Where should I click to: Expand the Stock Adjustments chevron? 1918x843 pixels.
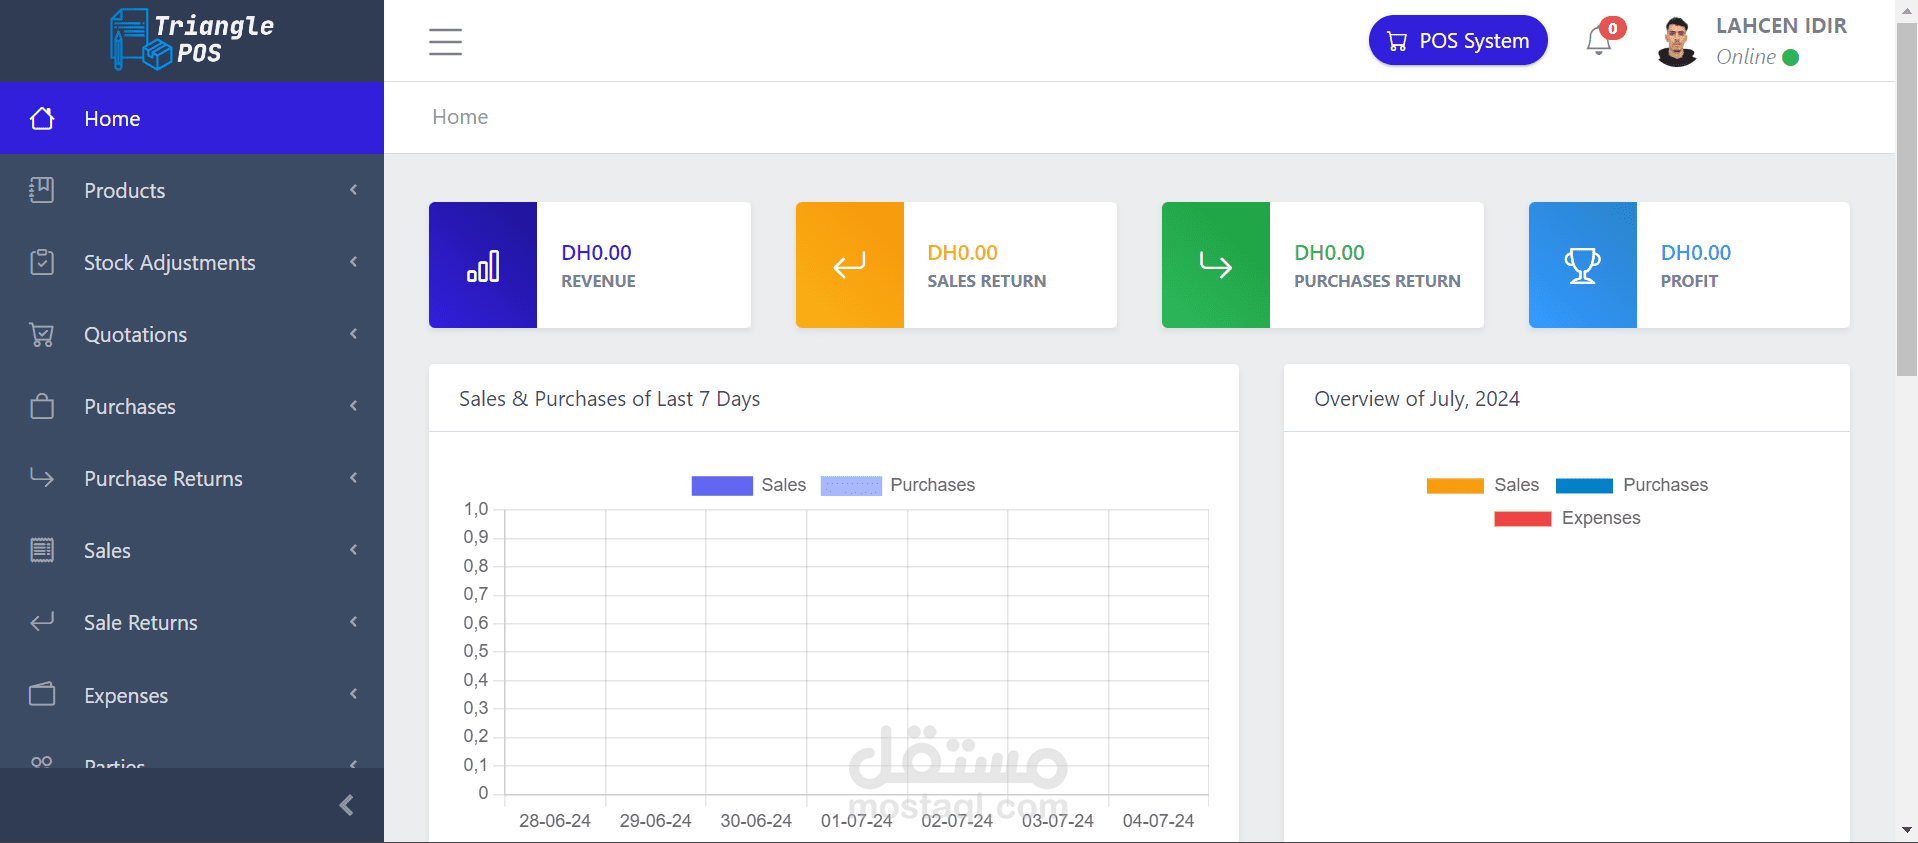pyautogui.click(x=353, y=262)
